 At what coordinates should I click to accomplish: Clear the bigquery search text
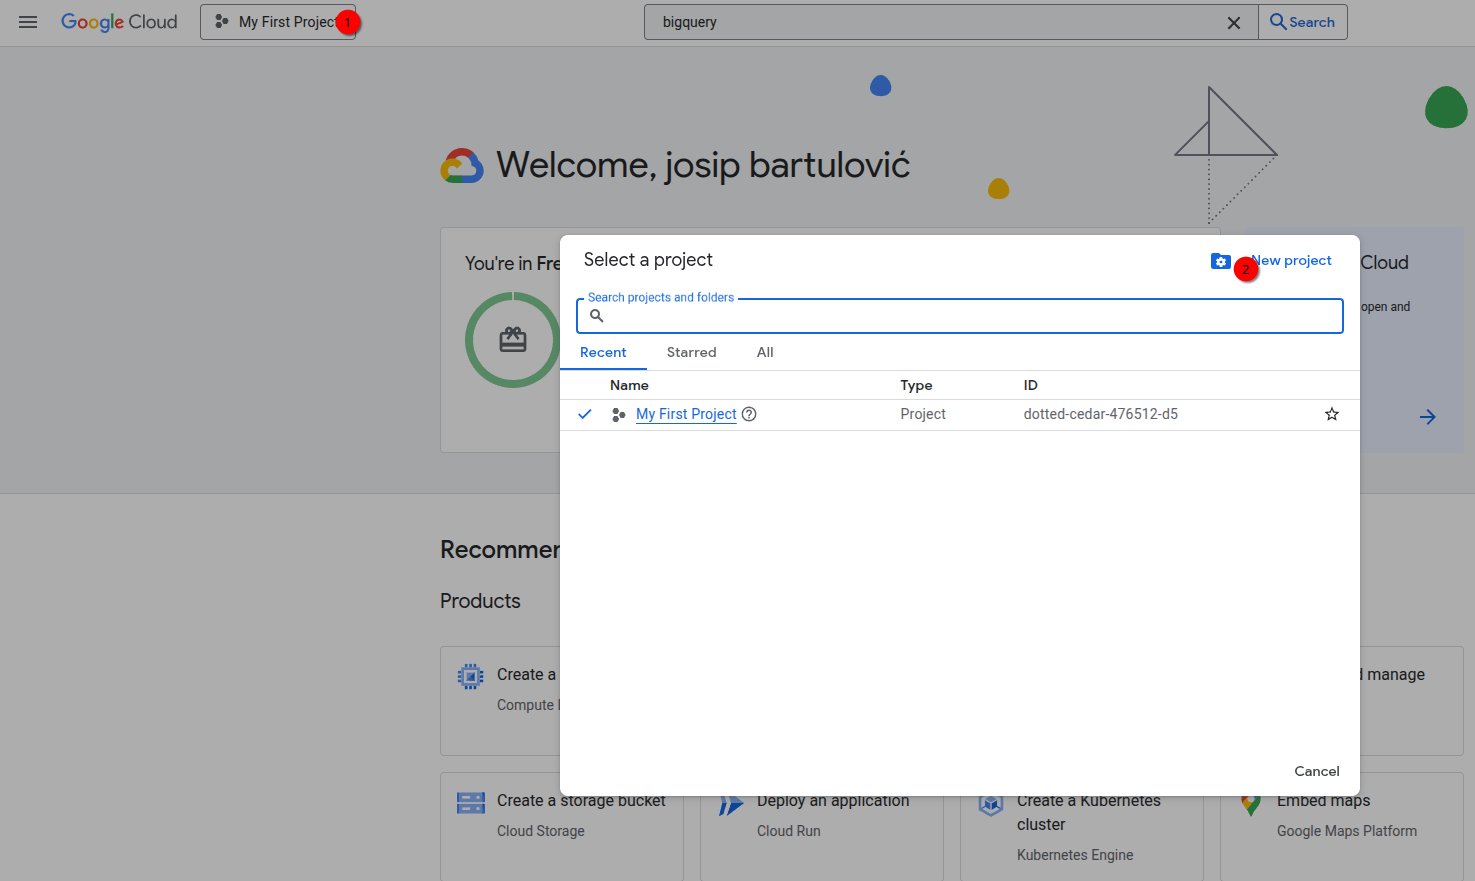[x=1234, y=22]
